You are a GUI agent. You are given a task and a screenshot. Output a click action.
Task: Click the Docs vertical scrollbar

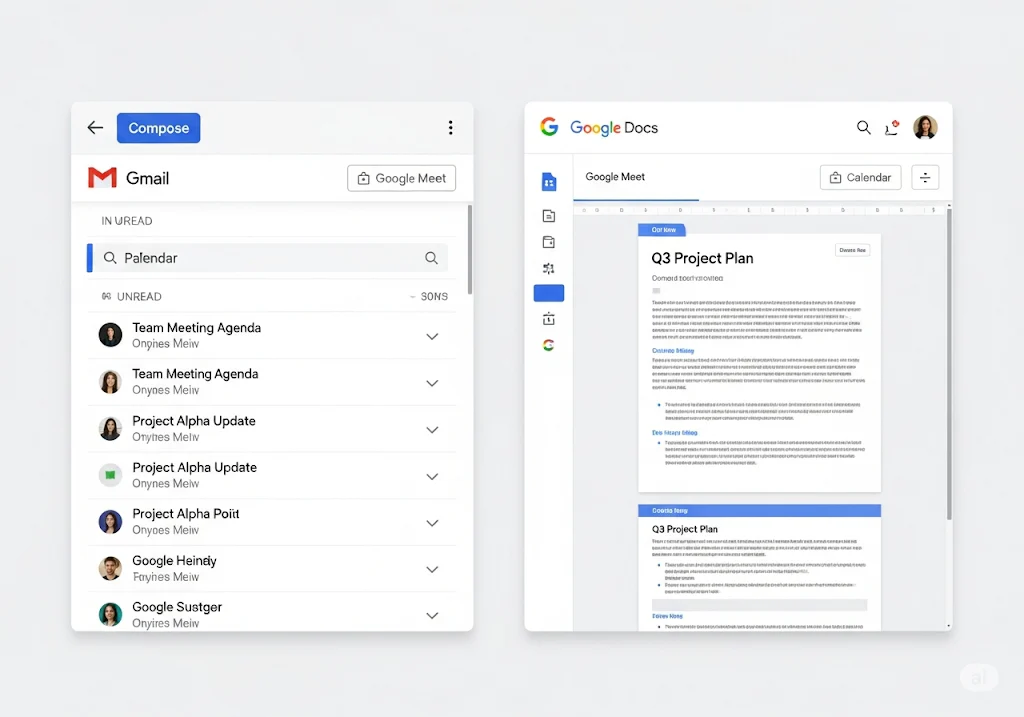949,364
